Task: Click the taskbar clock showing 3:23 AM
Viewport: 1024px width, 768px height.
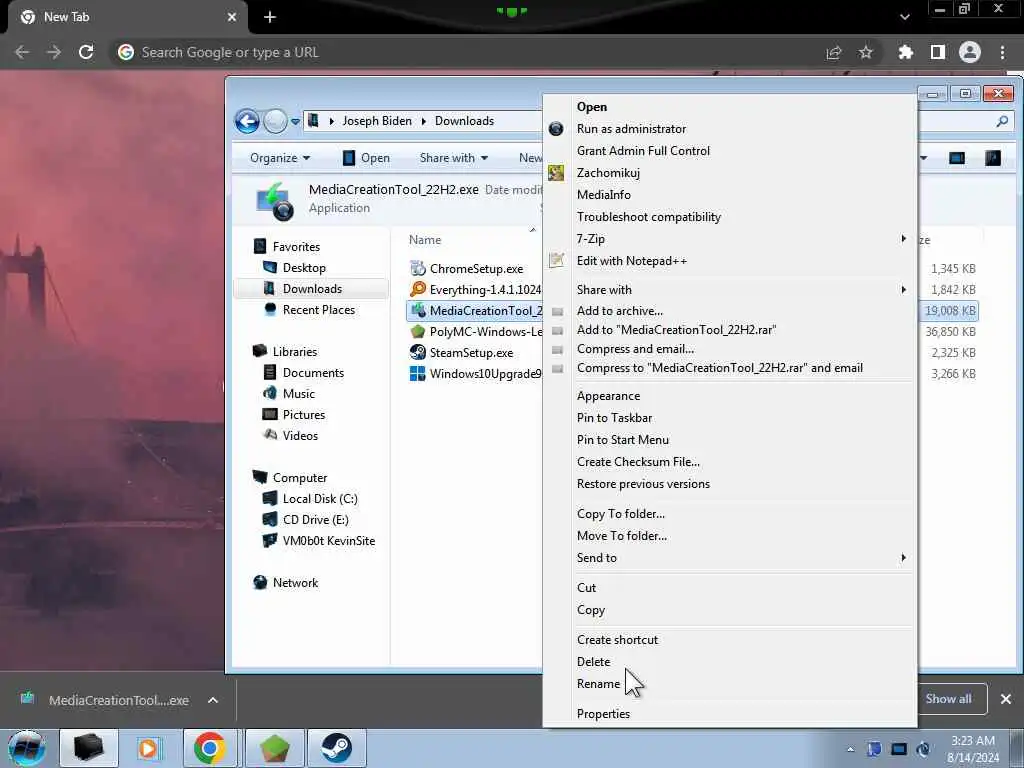Action: click(x=973, y=748)
